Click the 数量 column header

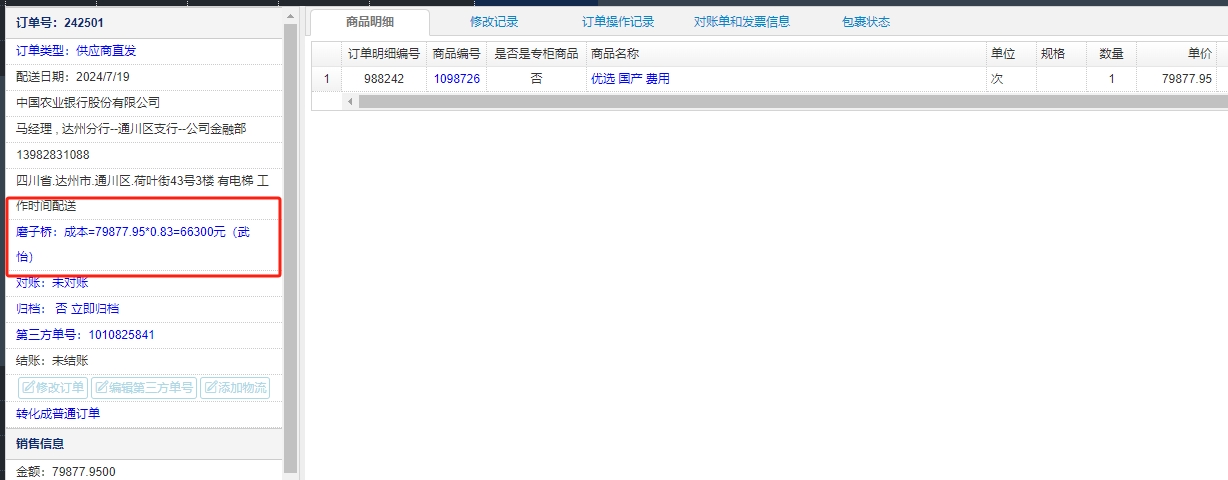[1111, 53]
